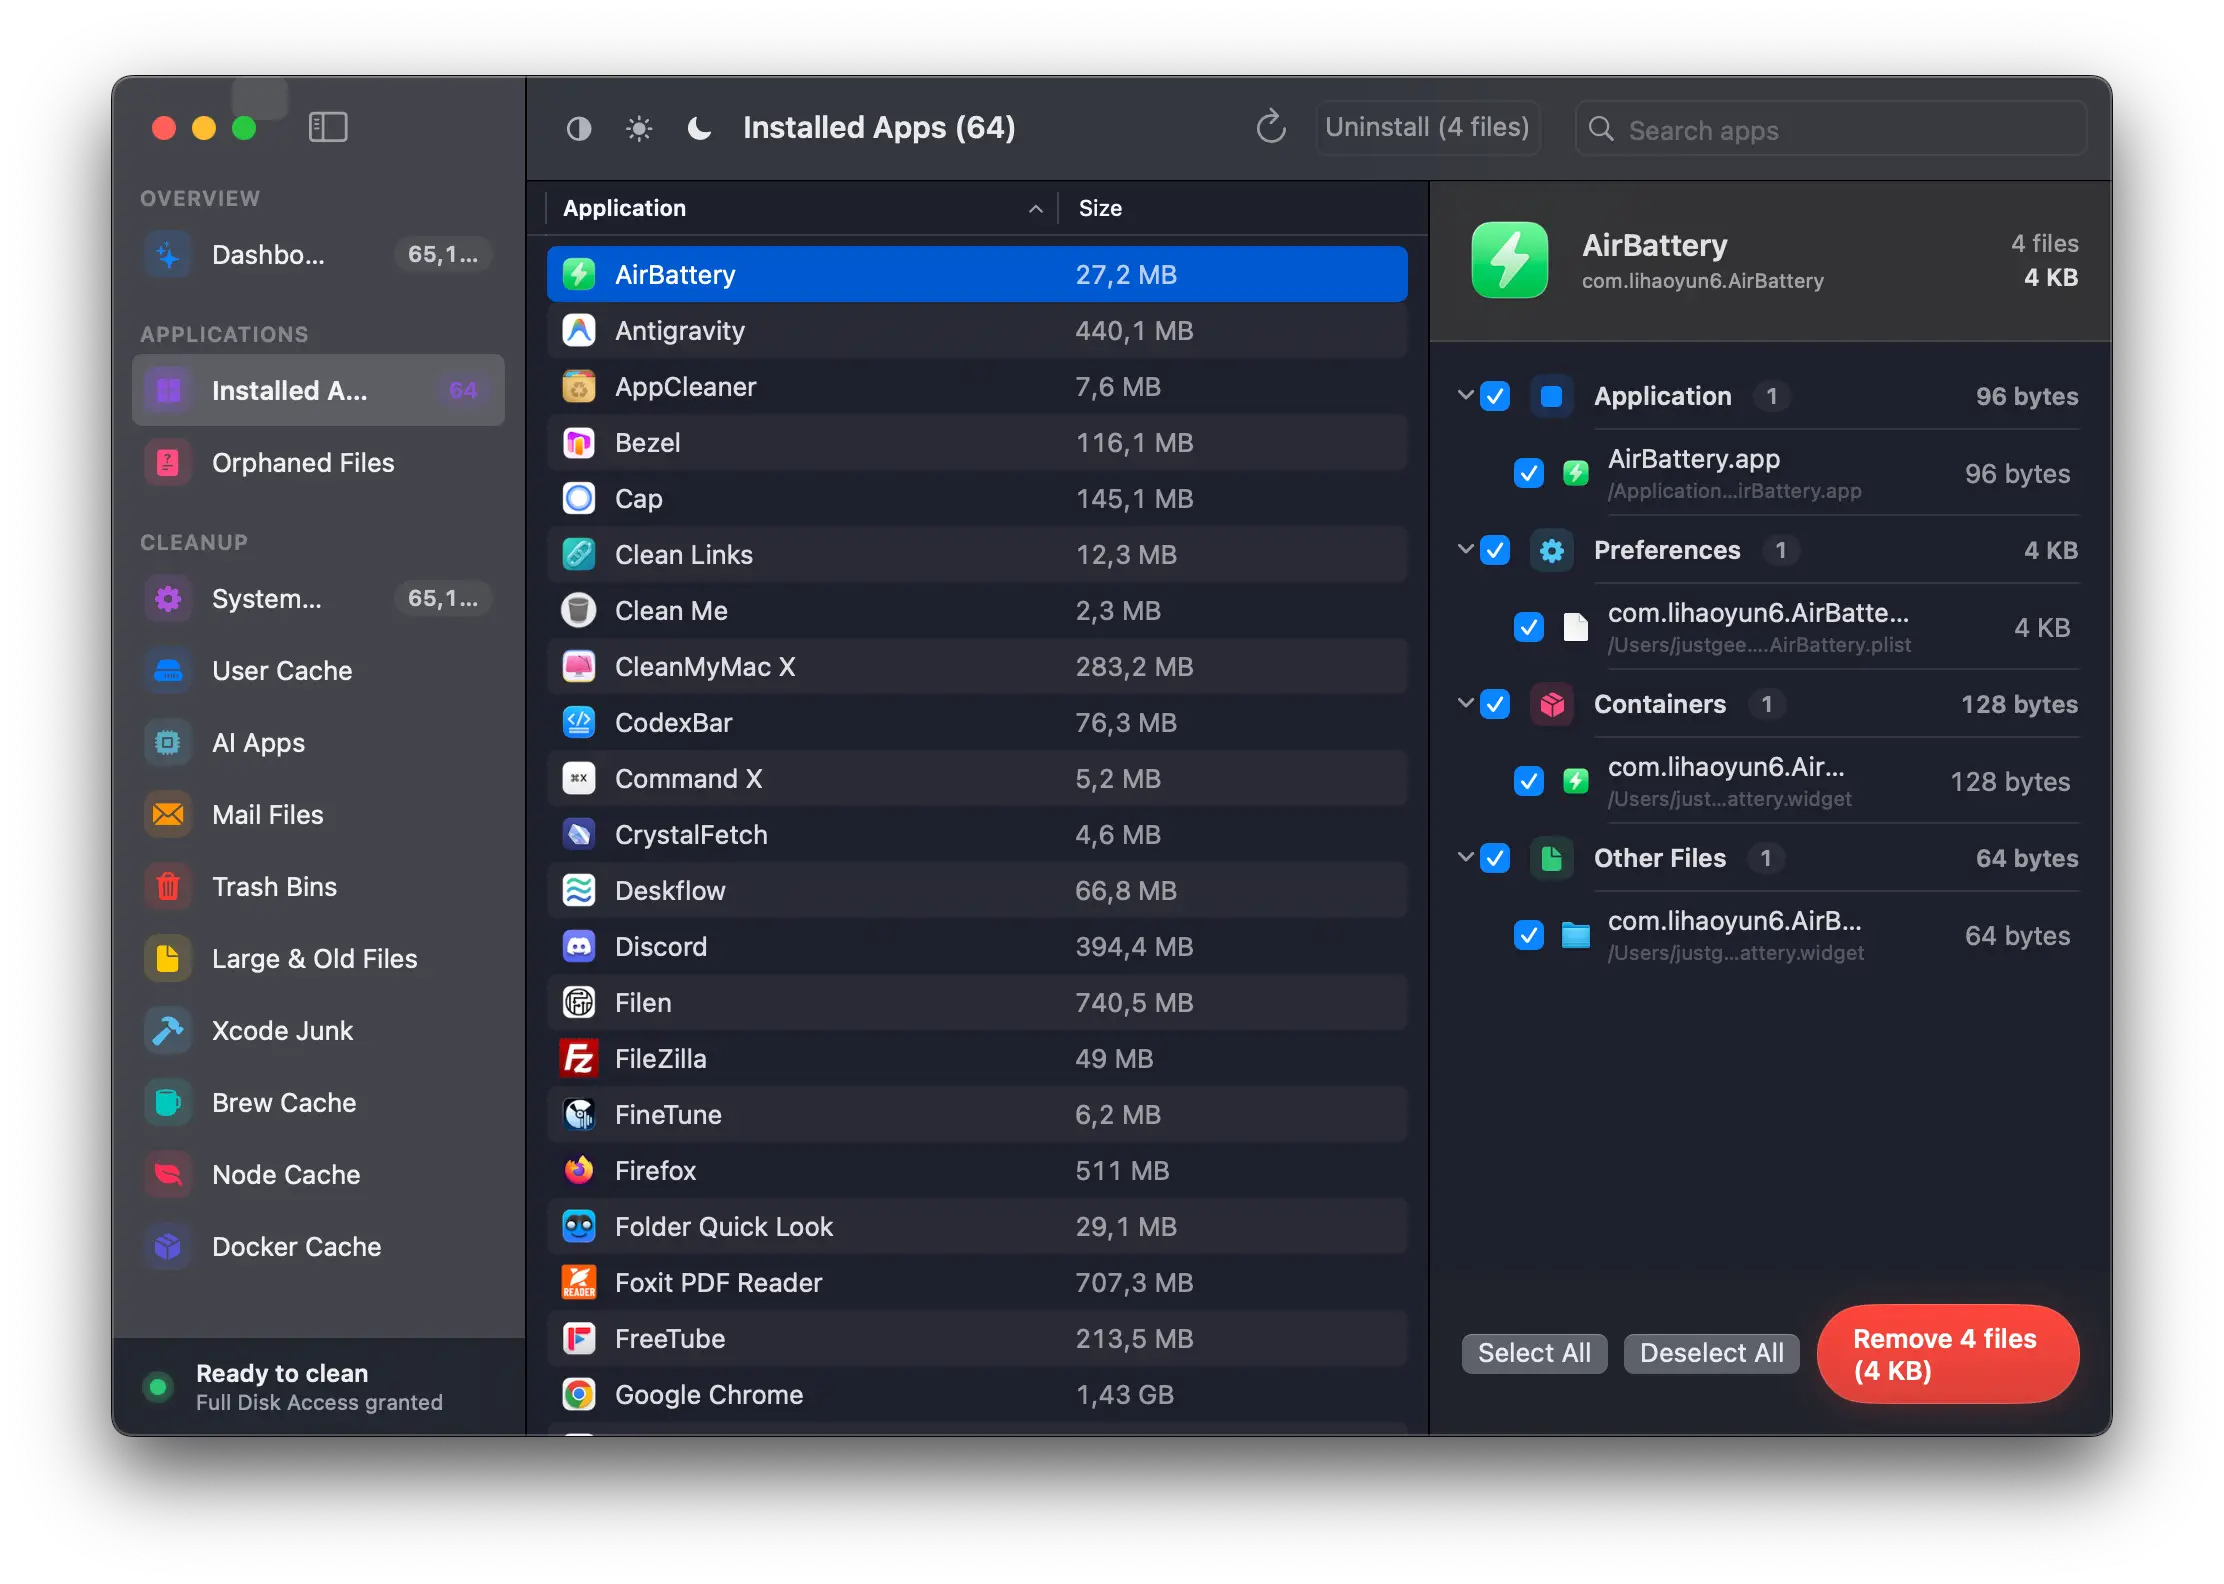2224x1584 pixels.
Task: Click Uninstall (4 files) button
Action: 1427,128
